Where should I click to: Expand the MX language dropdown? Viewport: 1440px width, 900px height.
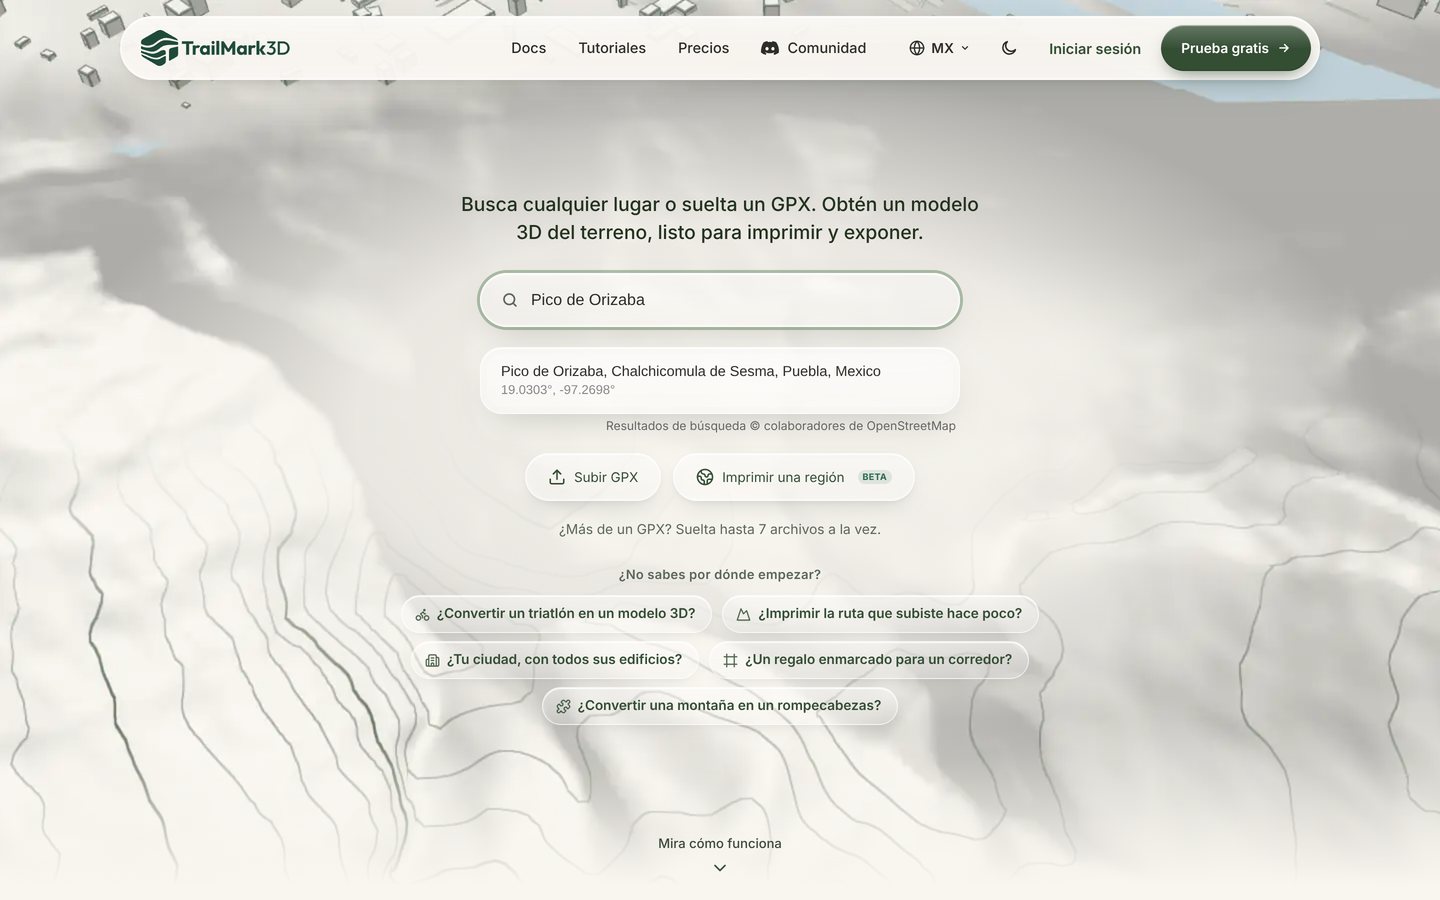[939, 48]
